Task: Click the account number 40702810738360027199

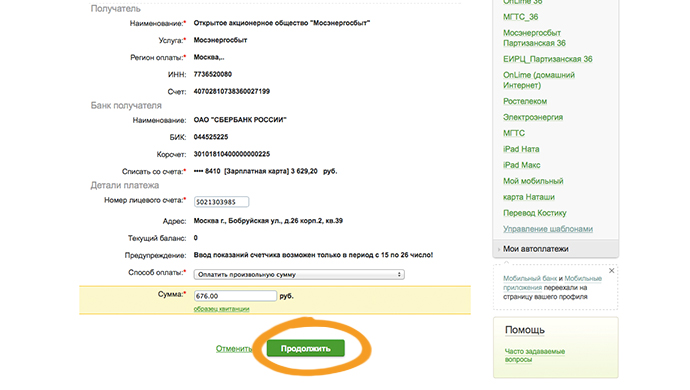Action: tap(231, 91)
